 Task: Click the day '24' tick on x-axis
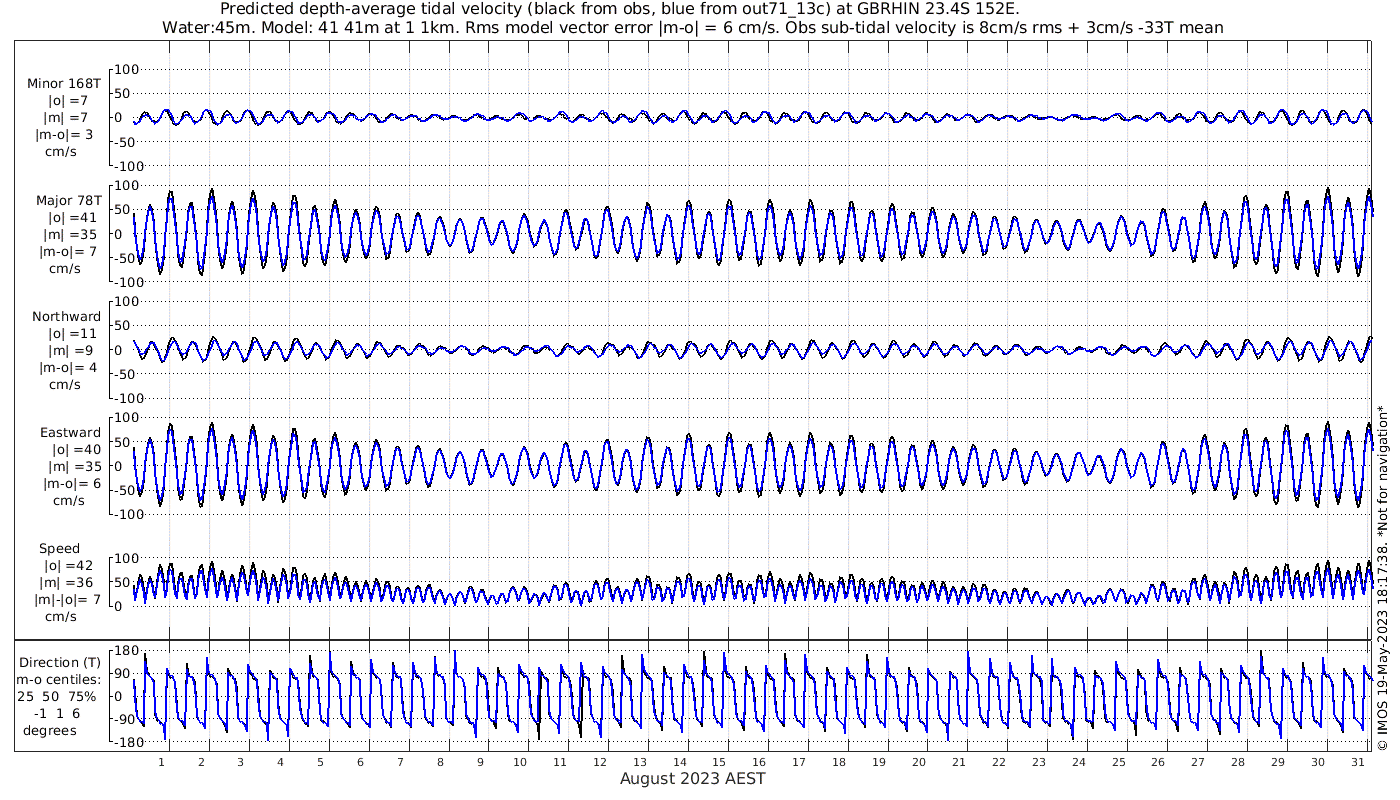(1078, 762)
